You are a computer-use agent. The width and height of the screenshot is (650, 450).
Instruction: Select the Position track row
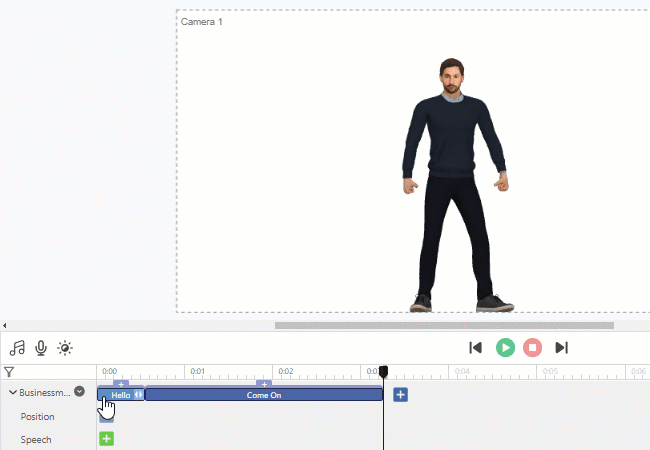[38, 417]
